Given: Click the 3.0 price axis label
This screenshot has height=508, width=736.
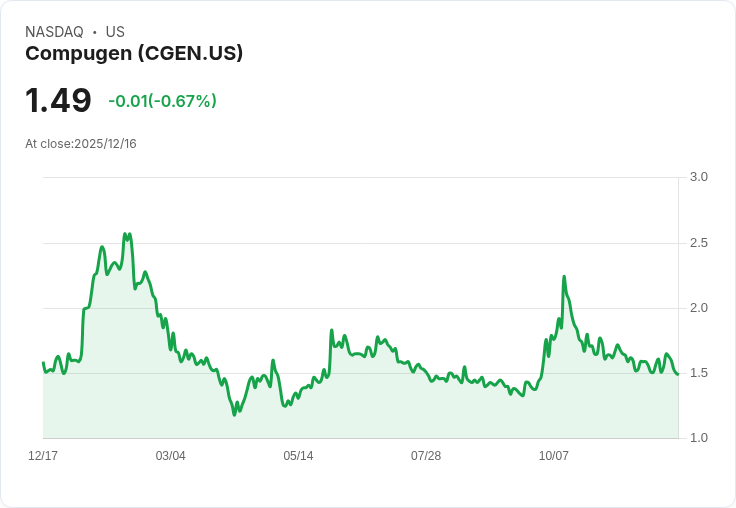Looking at the screenshot, I should pos(698,177).
